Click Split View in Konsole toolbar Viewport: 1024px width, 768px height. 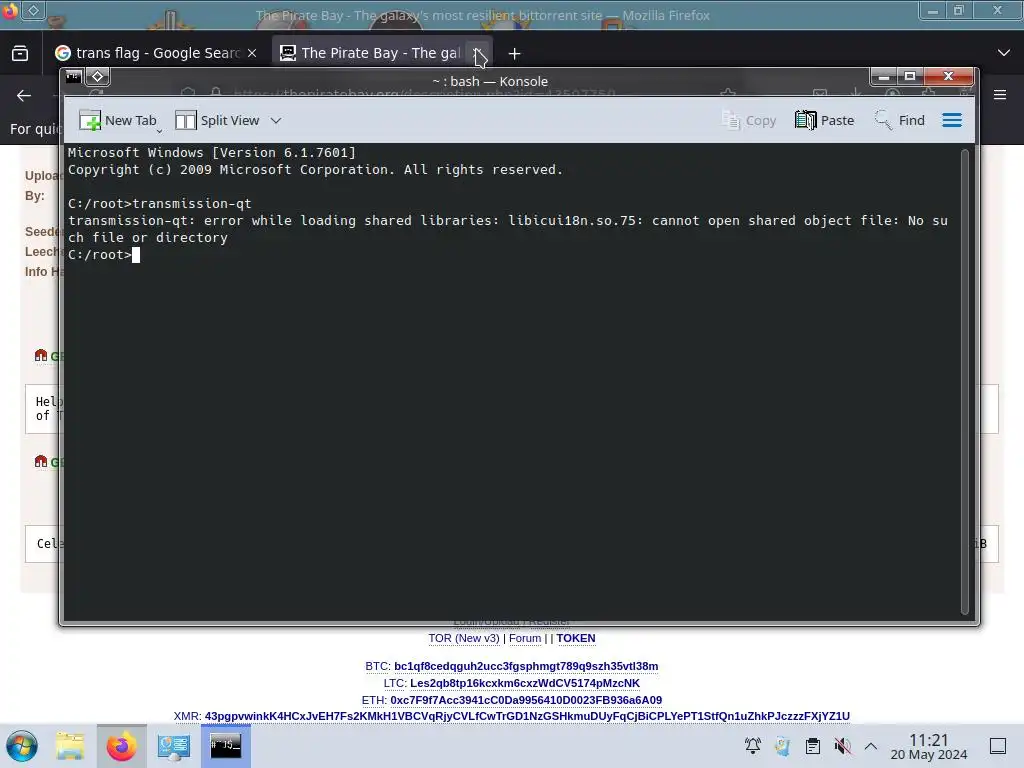click(x=217, y=120)
